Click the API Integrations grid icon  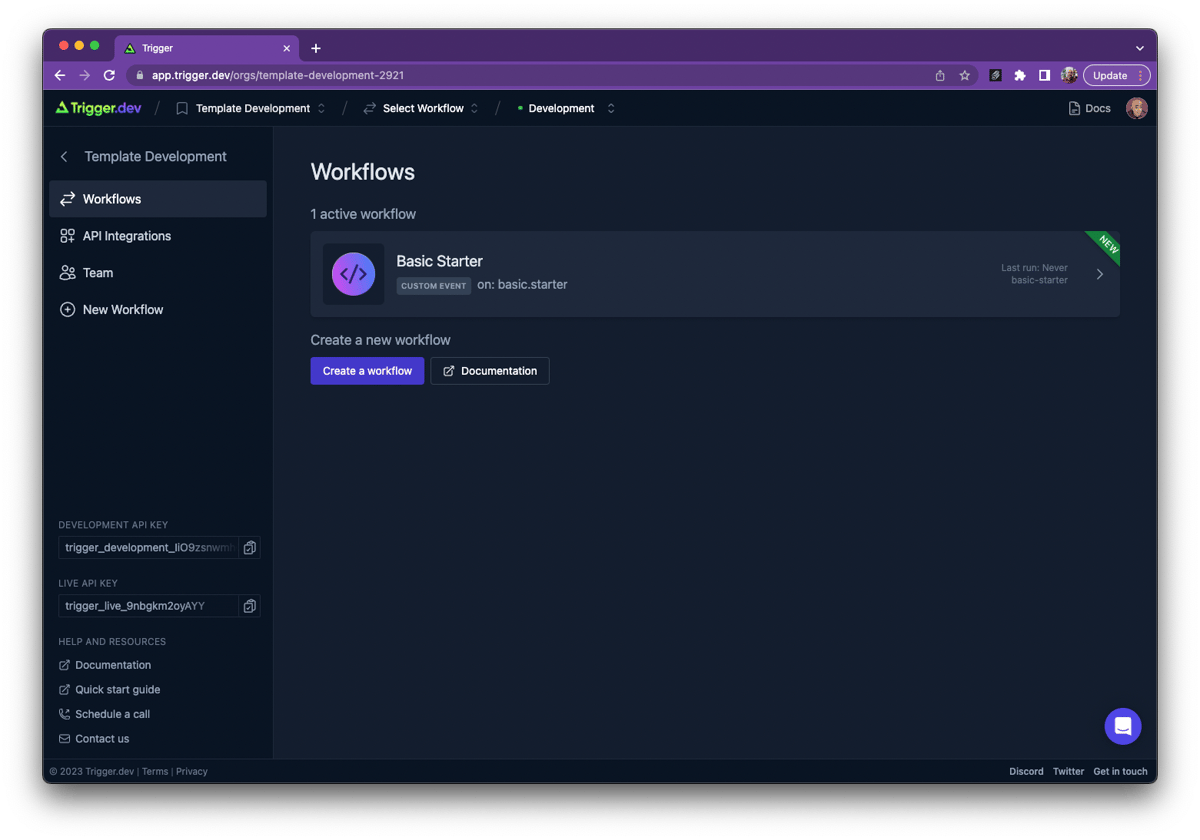(x=67, y=236)
